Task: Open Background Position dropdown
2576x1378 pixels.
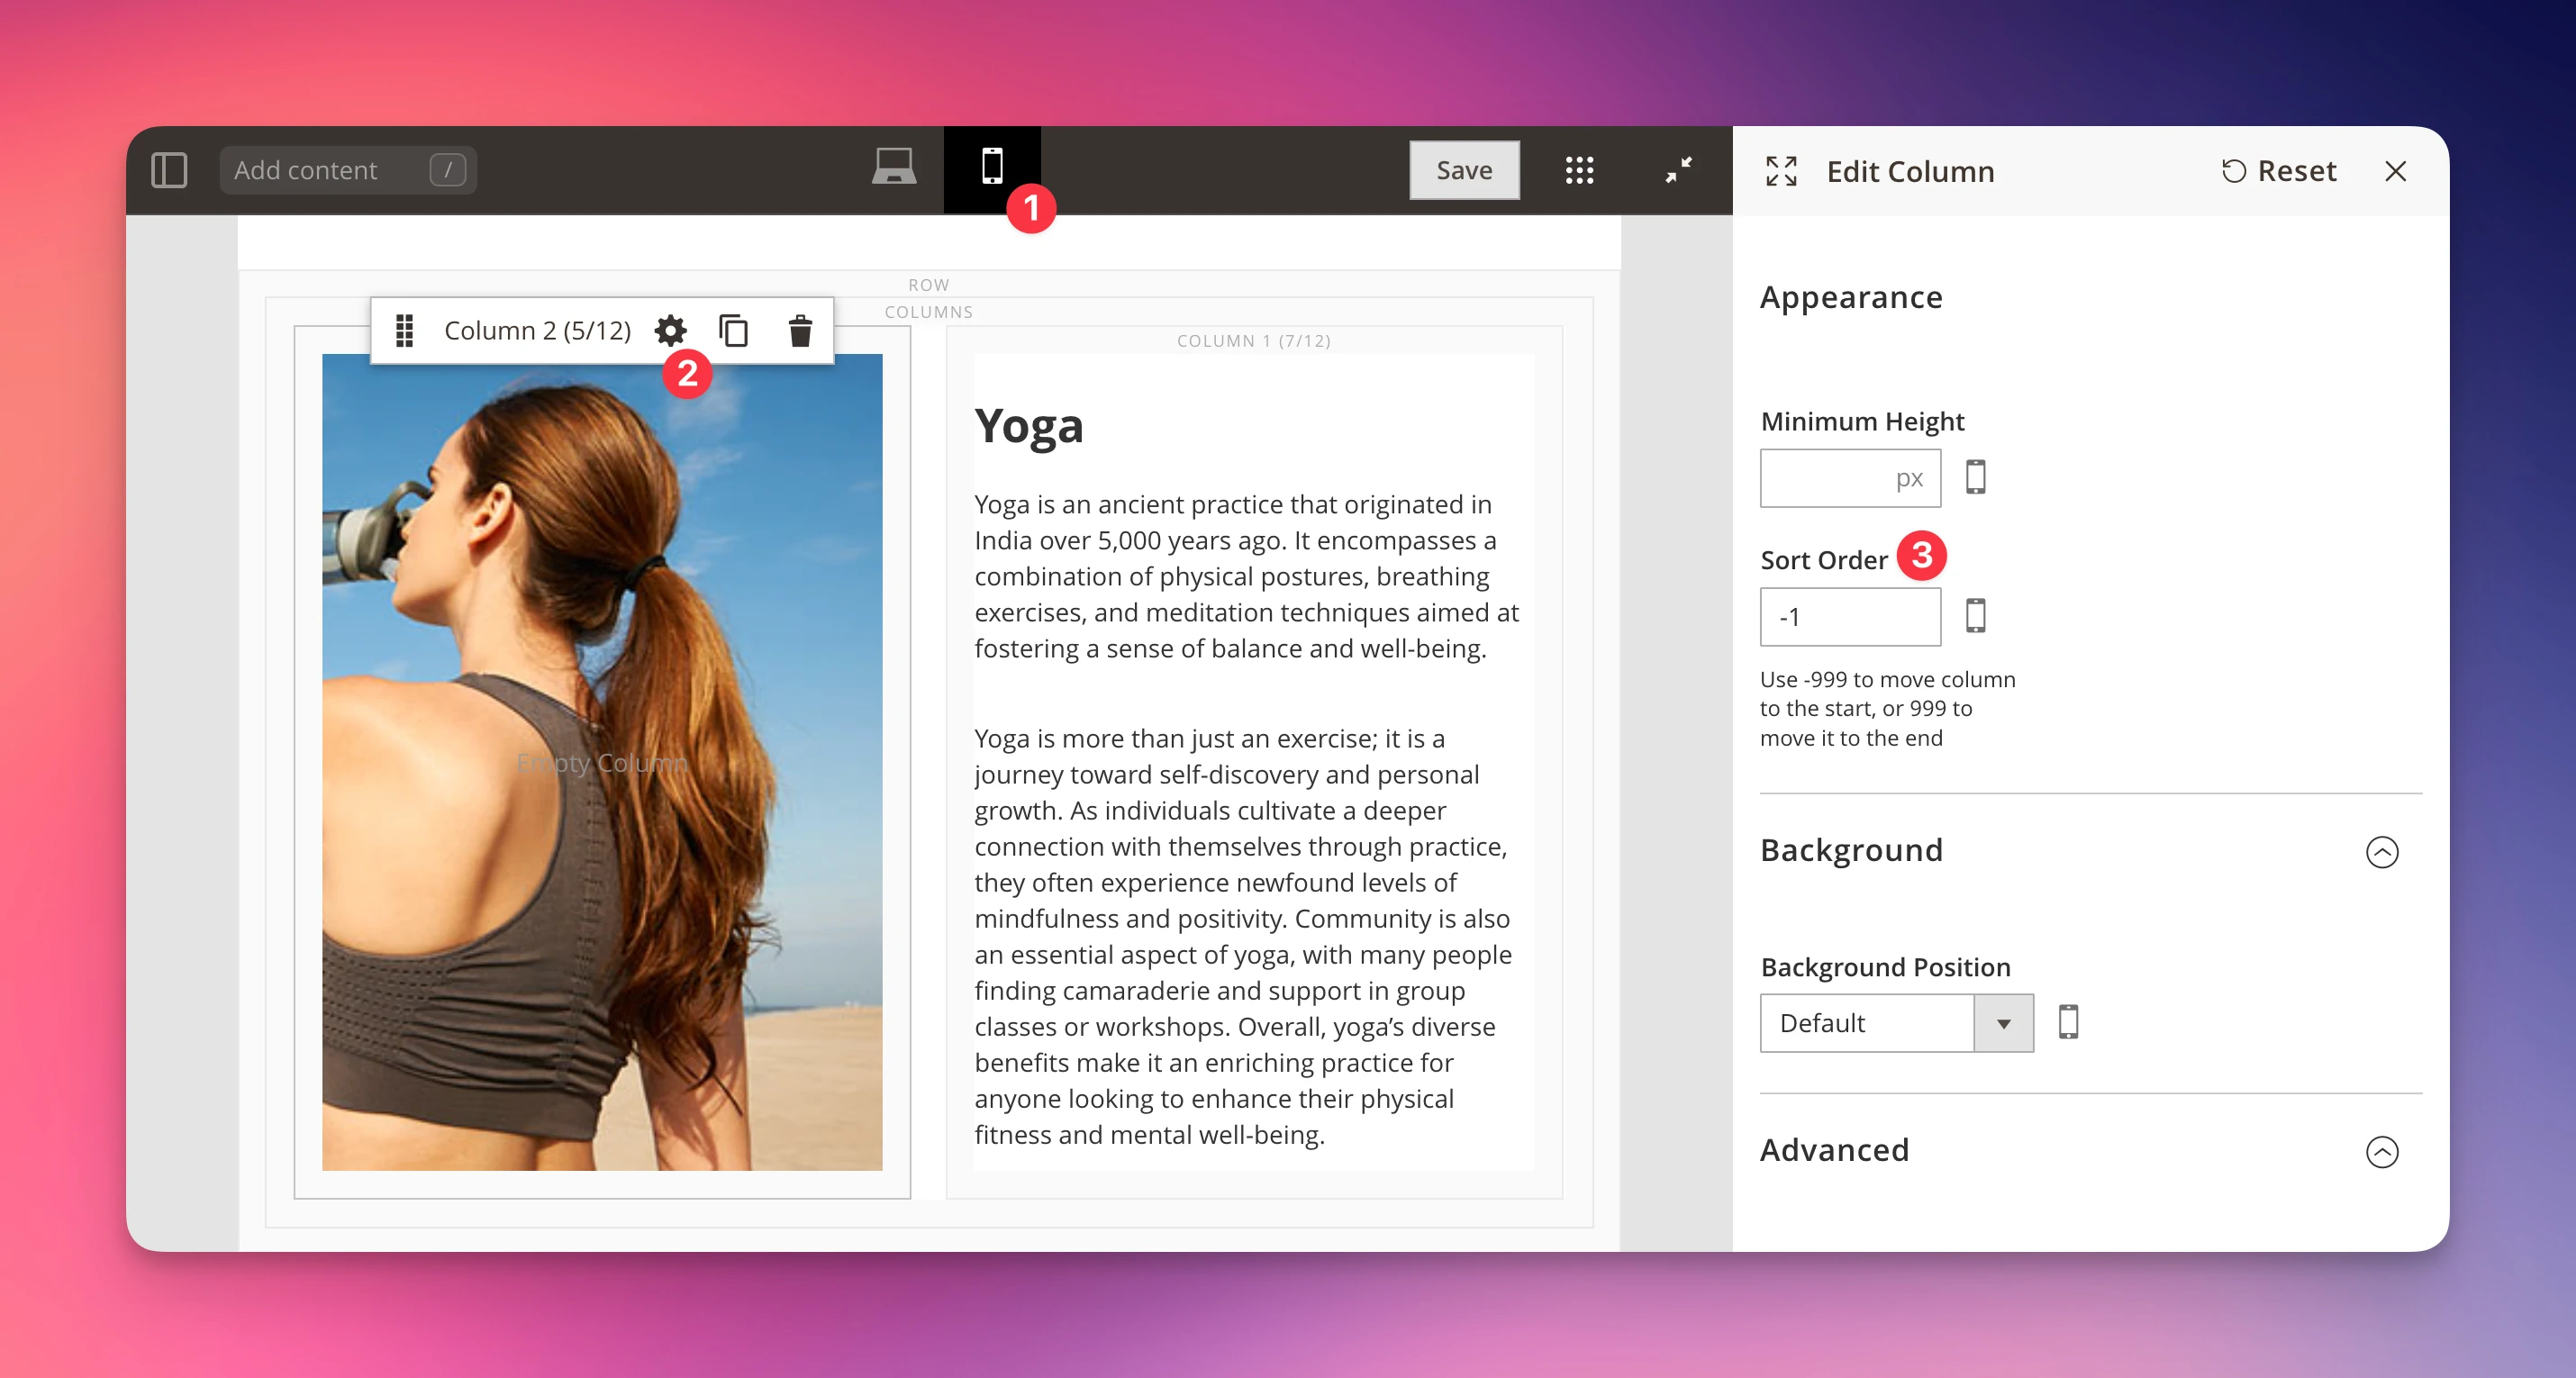Action: [x=1896, y=1022]
